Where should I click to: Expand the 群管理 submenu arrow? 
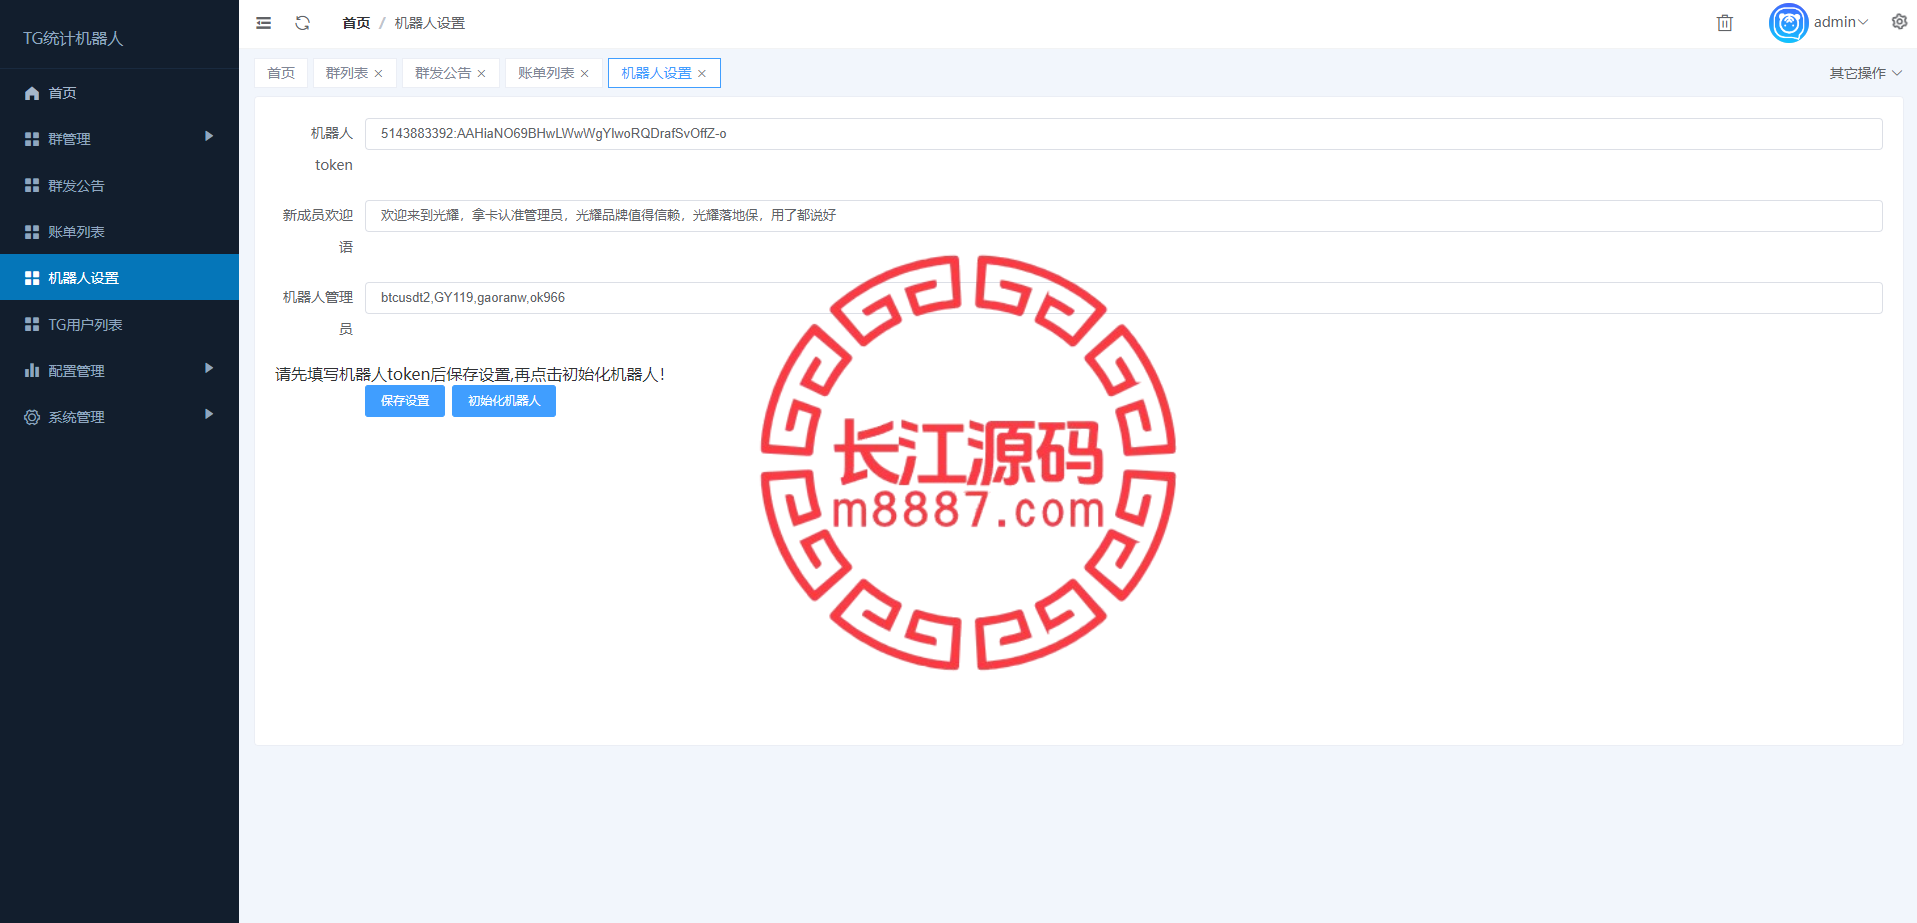pos(209,136)
